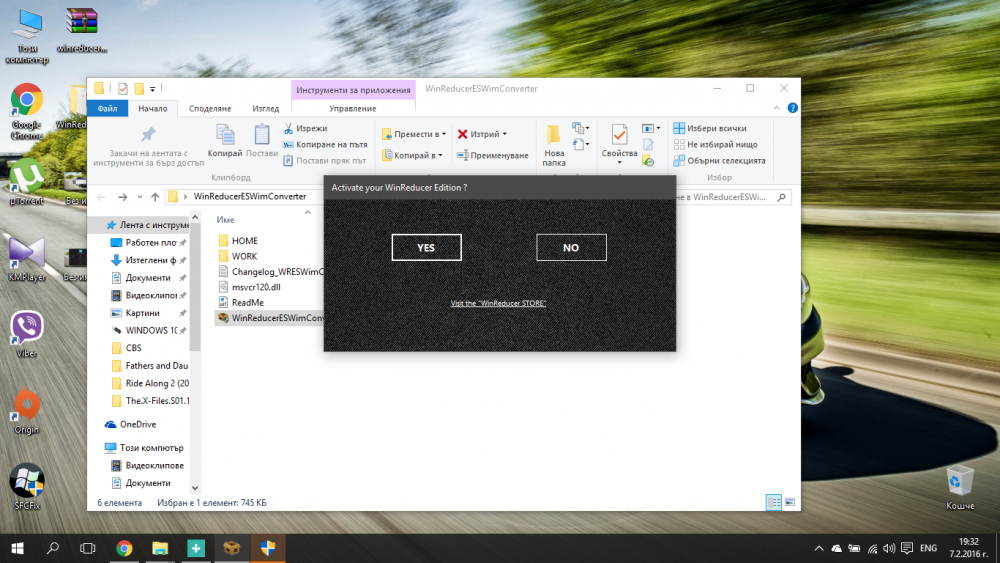Open Recycle Bin Кошче on desktop

click(x=960, y=487)
